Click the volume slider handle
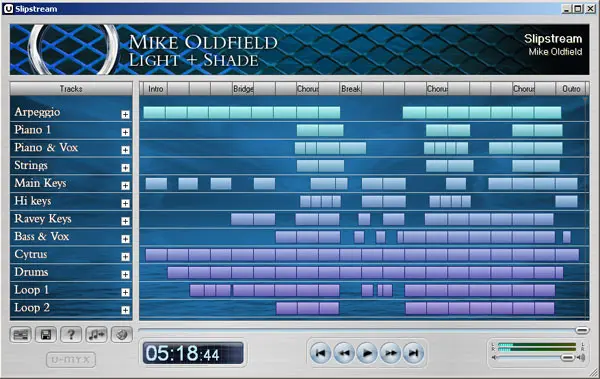 point(567,358)
